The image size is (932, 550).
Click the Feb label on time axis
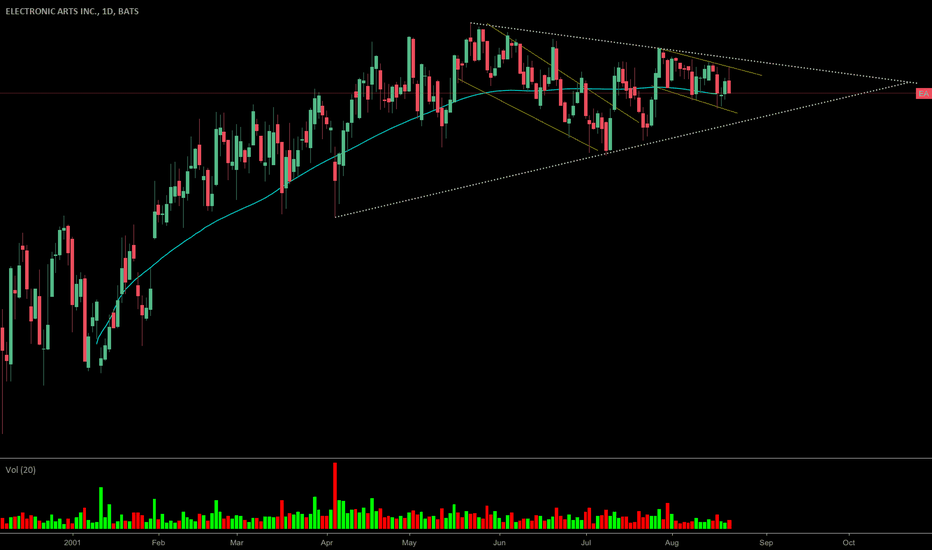coord(158,542)
